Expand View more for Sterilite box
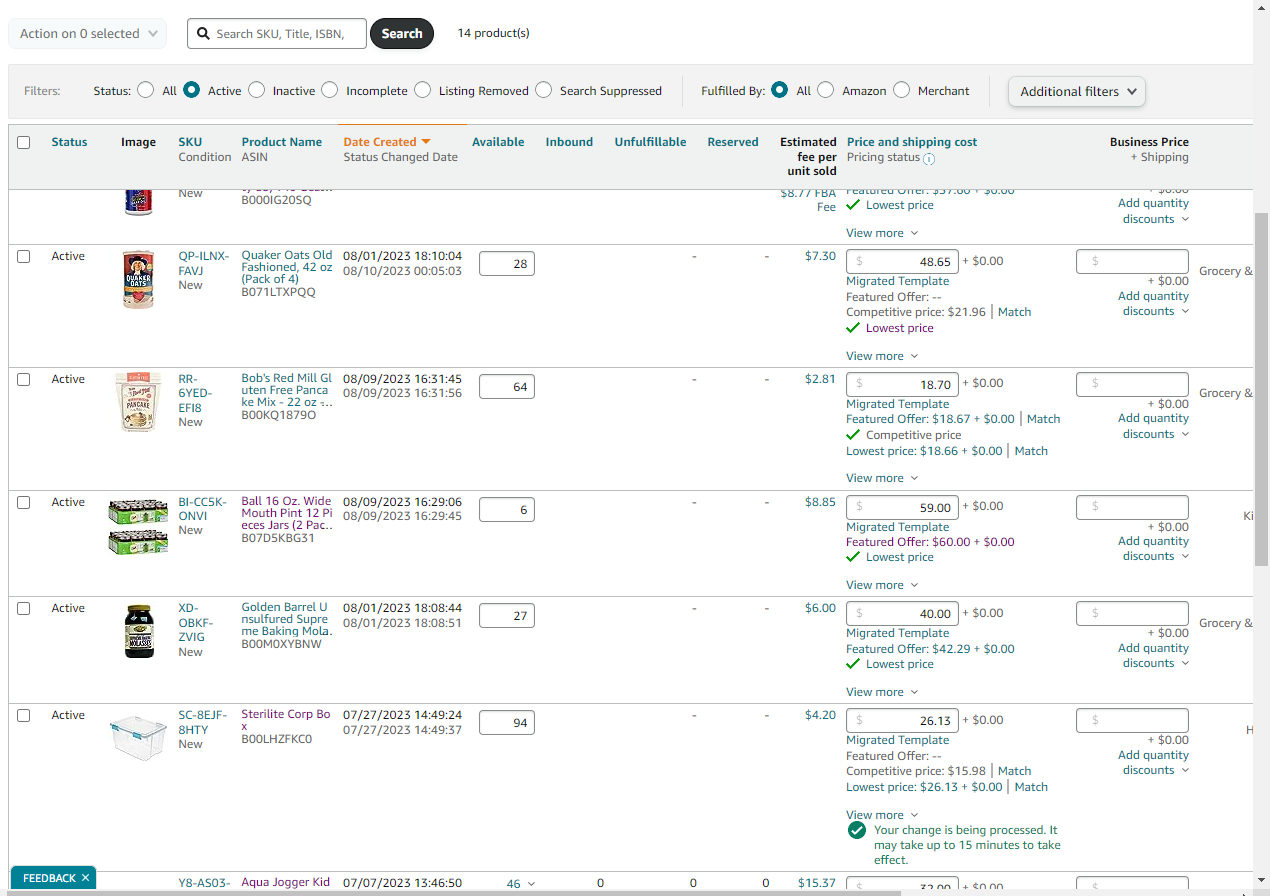This screenshot has width=1270, height=896. coord(882,815)
